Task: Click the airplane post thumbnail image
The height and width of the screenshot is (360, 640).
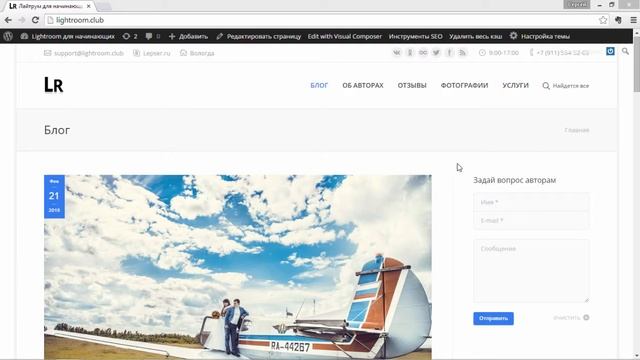Action: coord(238,267)
